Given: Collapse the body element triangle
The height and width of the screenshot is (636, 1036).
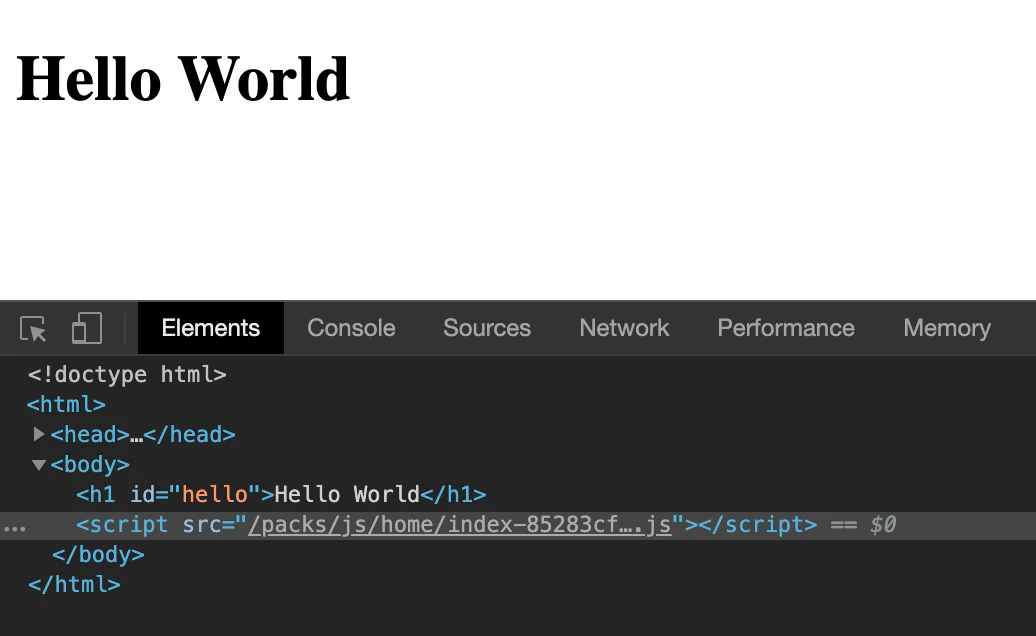Looking at the screenshot, I should [x=39, y=465].
